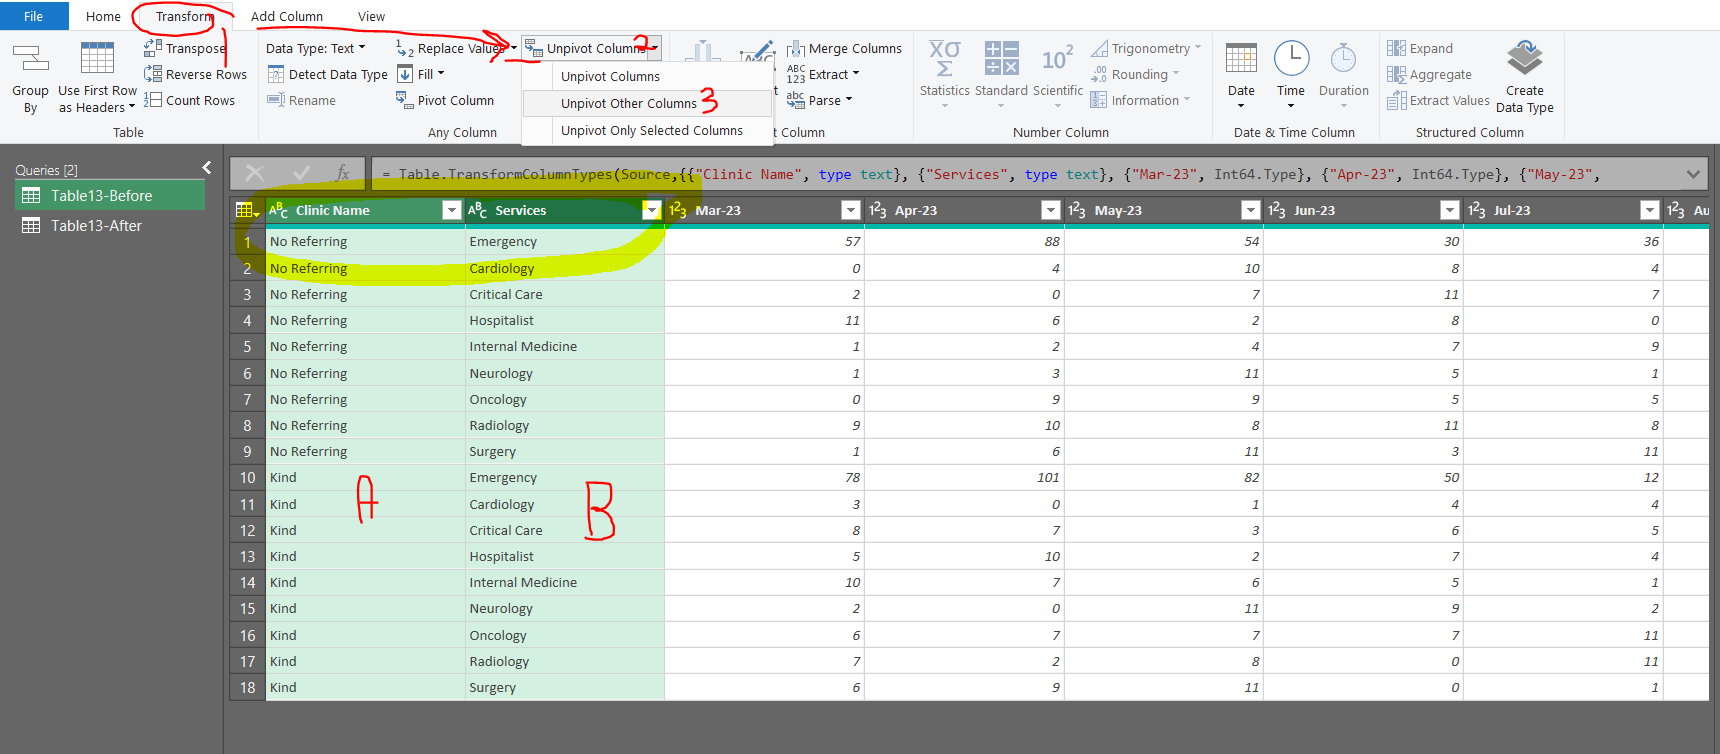Click Extract Values
The image size is (1720, 754).
(x=1438, y=100)
